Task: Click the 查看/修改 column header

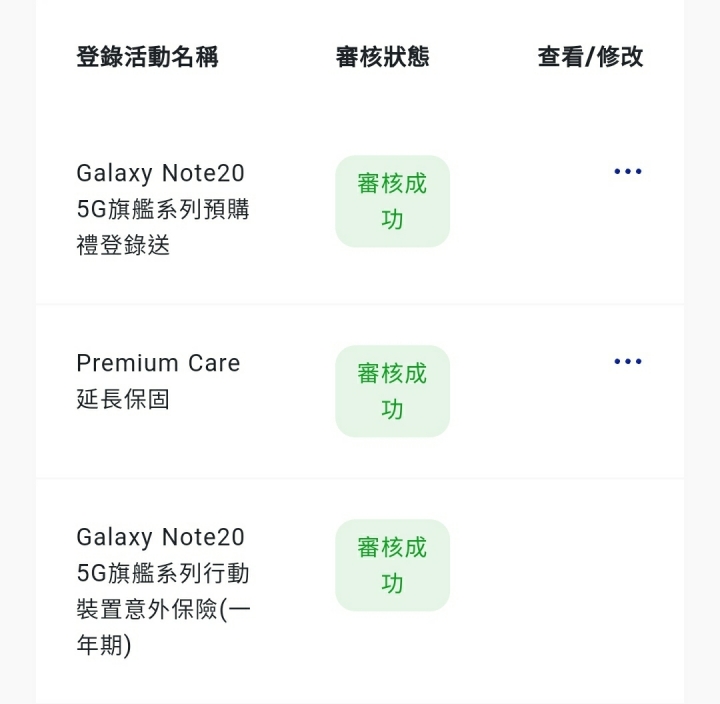Action: point(590,57)
